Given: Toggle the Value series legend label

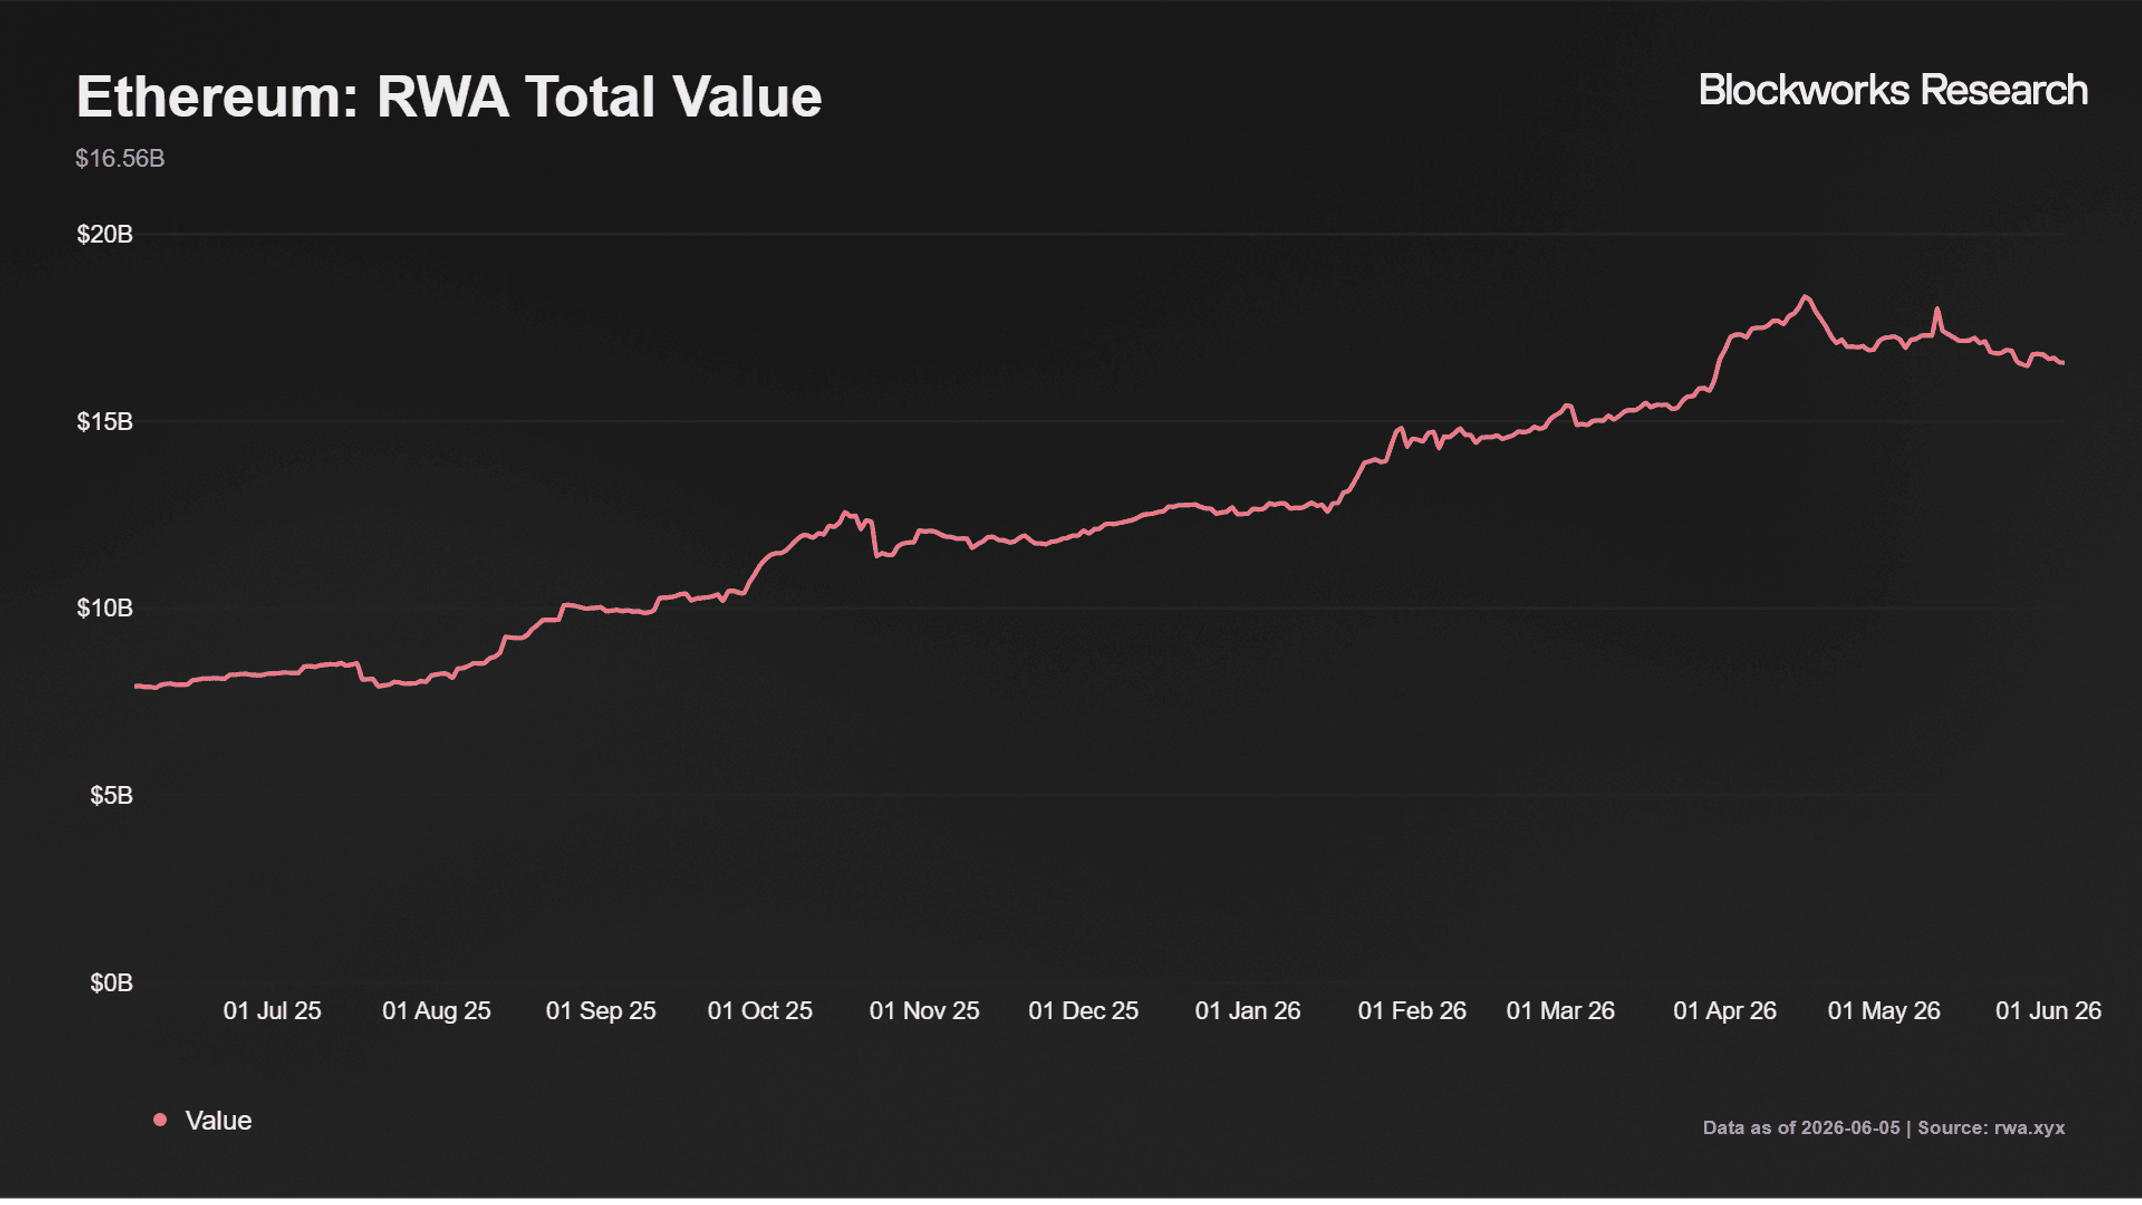Looking at the screenshot, I should pyautogui.click(x=218, y=1120).
